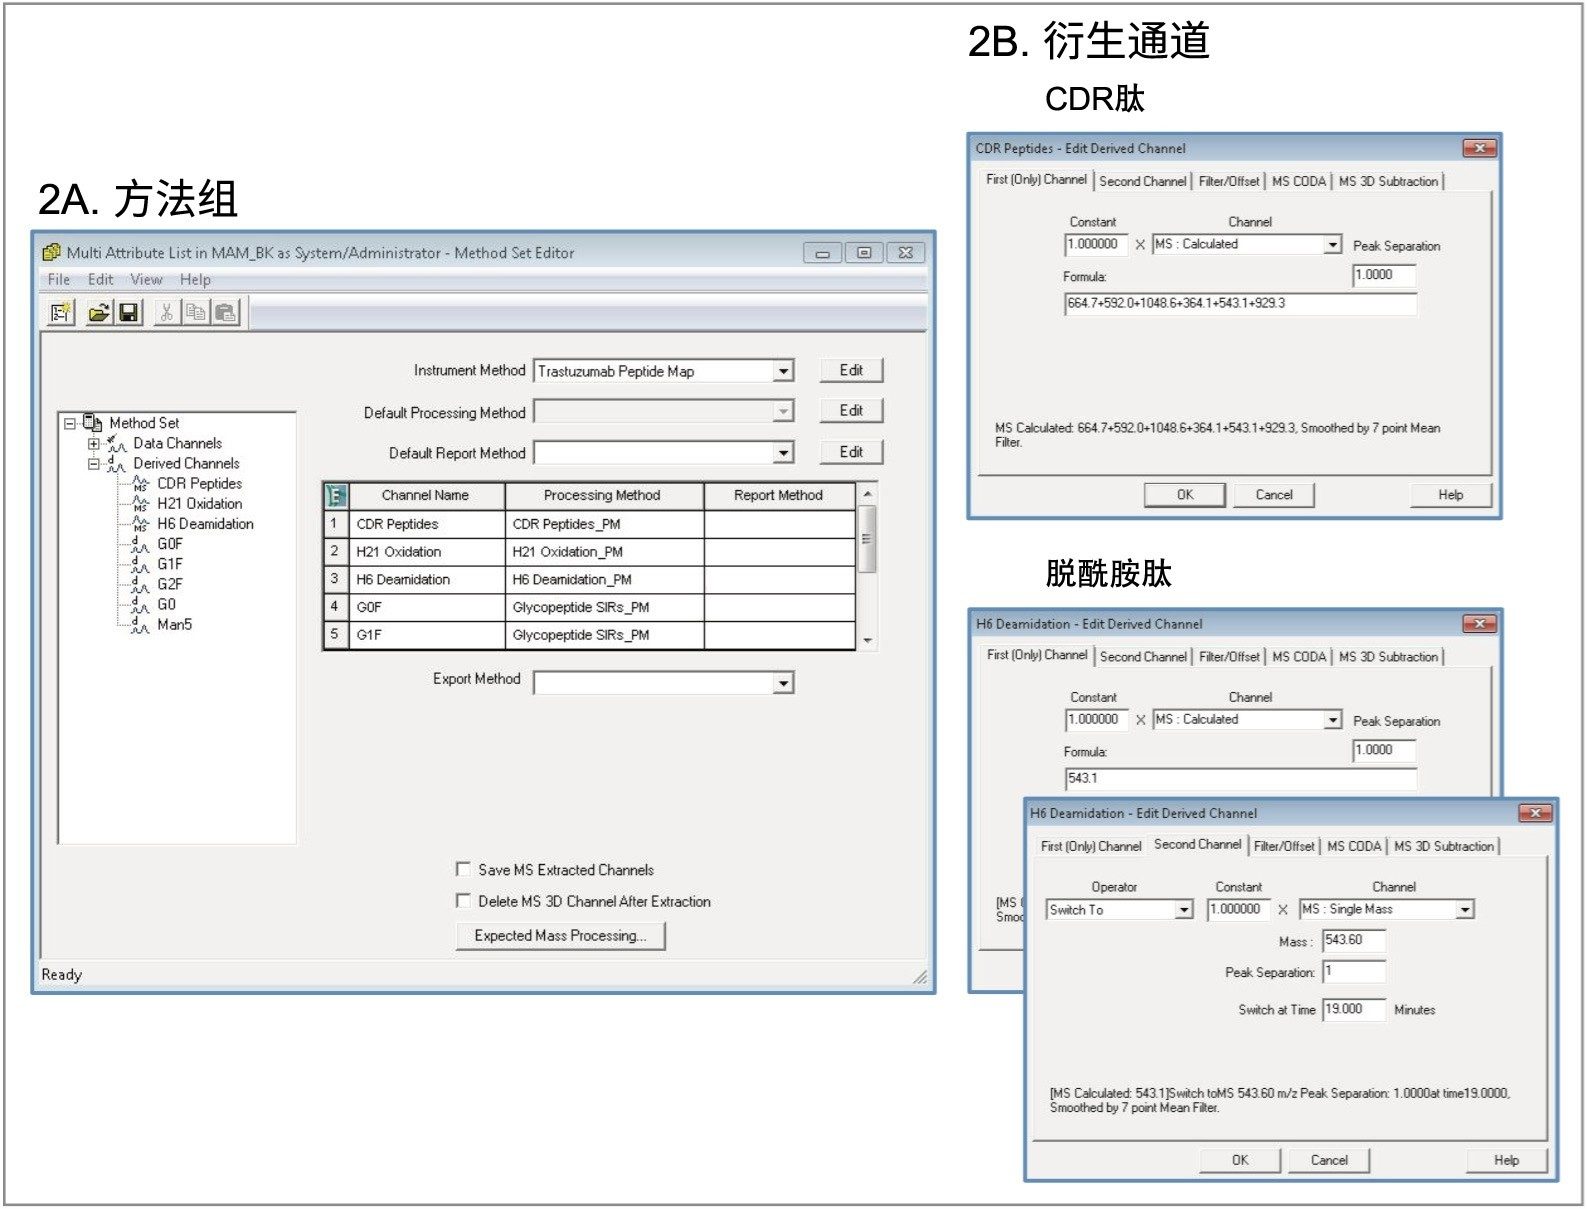Open the Operator 'Switch To' dropdown

[x=1184, y=910]
